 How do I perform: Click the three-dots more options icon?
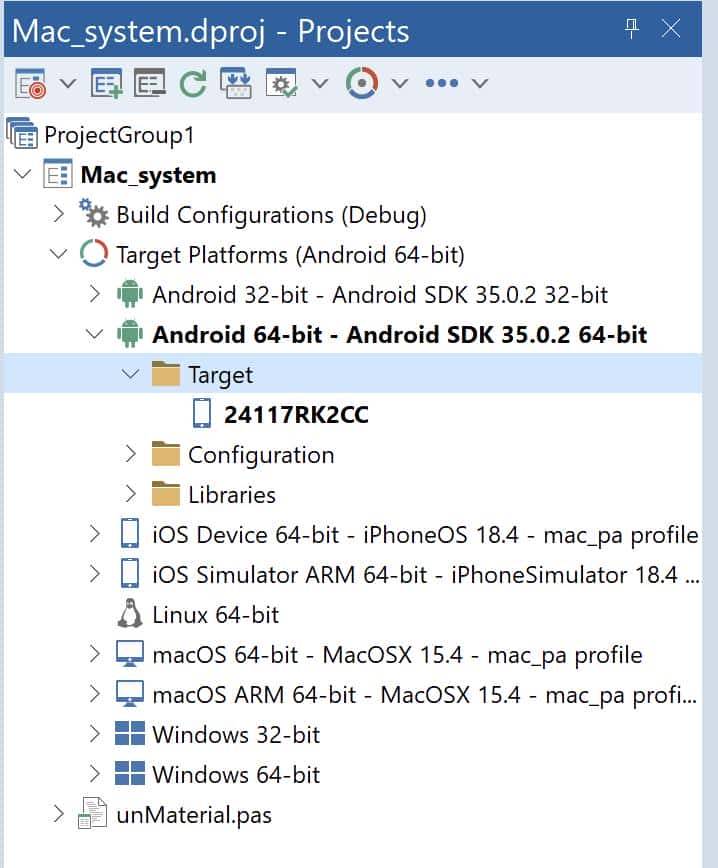pyautogui.click(x=442, y=84)
